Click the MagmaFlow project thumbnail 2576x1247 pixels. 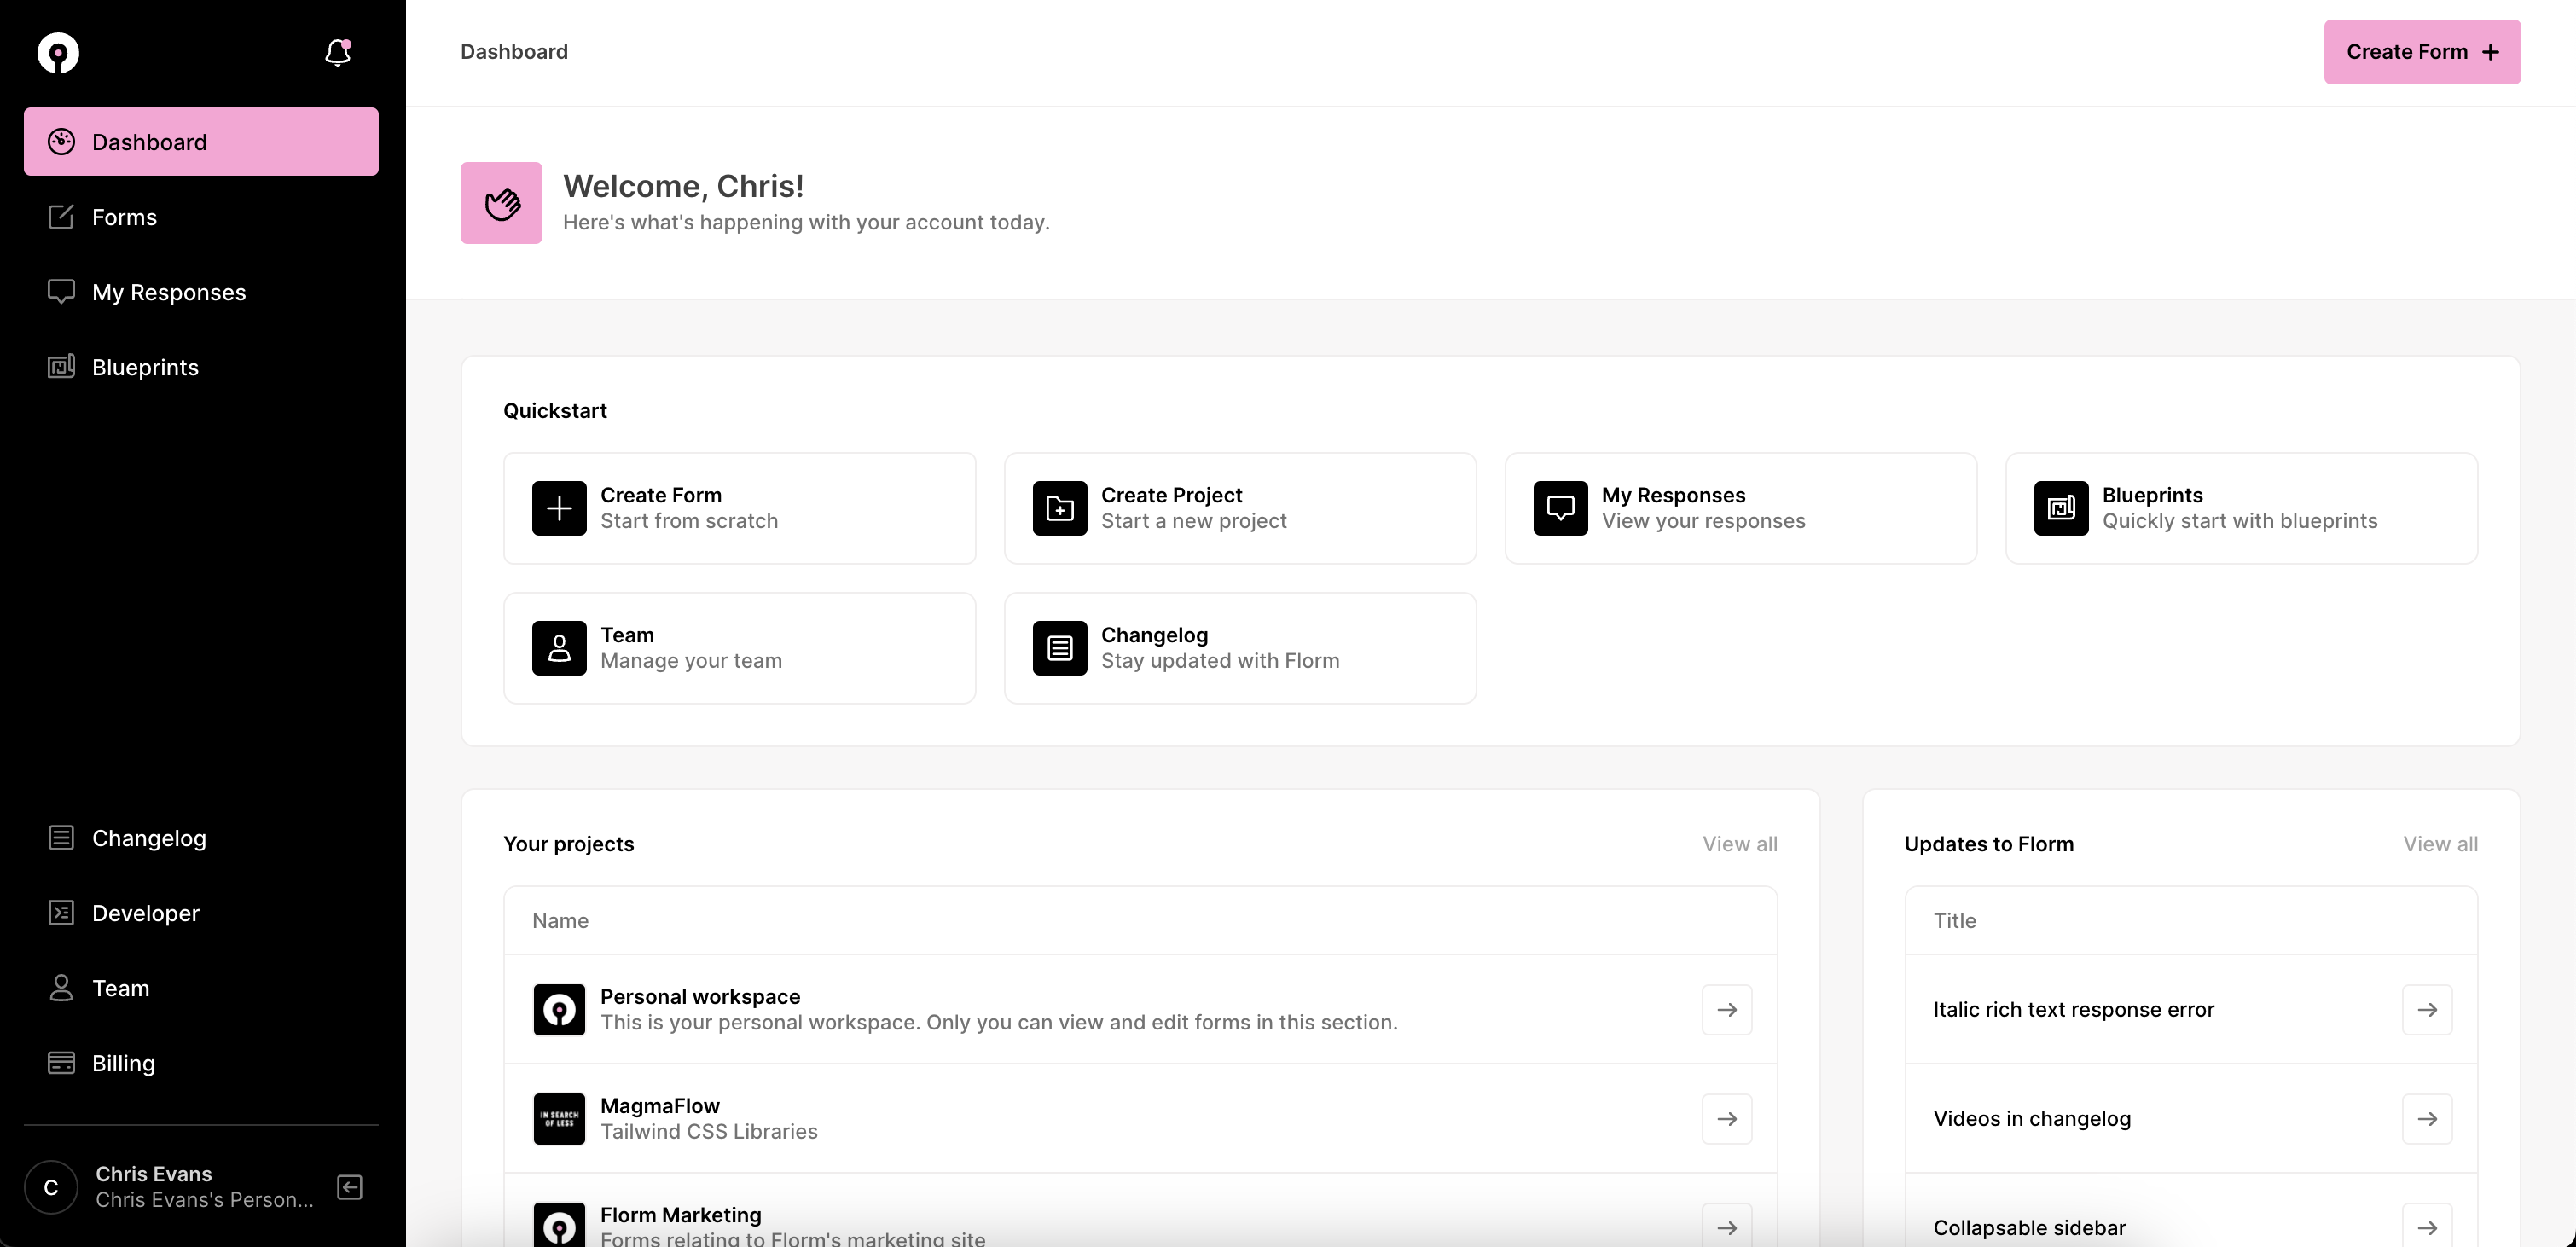coord(559,1118)
